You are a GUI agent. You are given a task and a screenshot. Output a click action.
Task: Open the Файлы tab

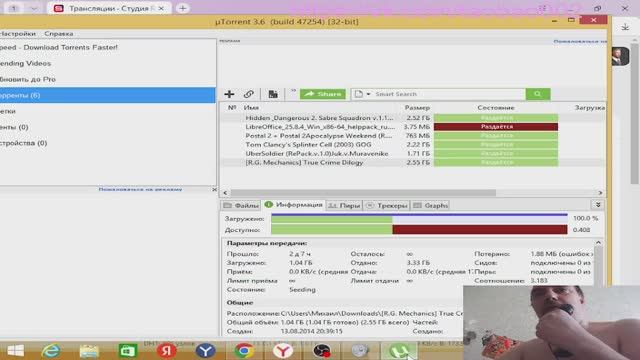pos(241,205)
